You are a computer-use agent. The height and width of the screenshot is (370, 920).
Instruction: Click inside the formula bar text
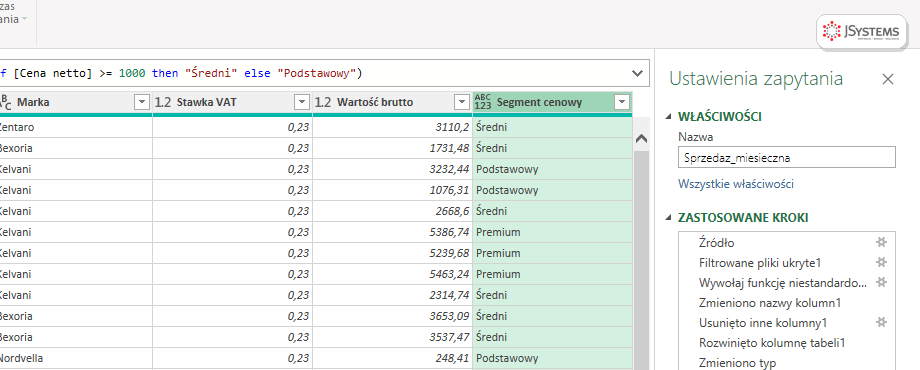pyautogui.click(x=182, y=73)
